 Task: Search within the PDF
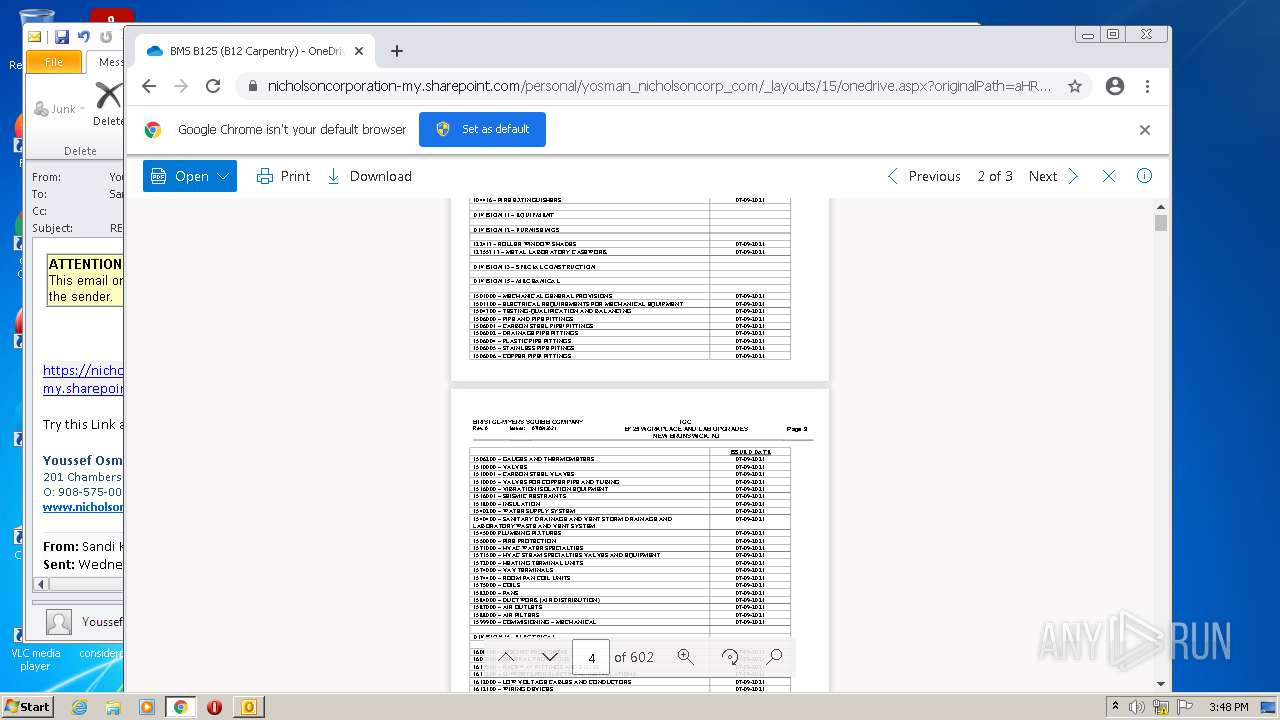[774, 657]
